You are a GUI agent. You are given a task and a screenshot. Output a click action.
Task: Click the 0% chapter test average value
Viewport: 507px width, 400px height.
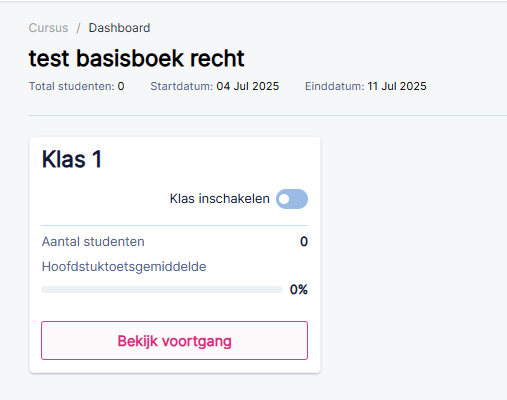pos(299,290)
